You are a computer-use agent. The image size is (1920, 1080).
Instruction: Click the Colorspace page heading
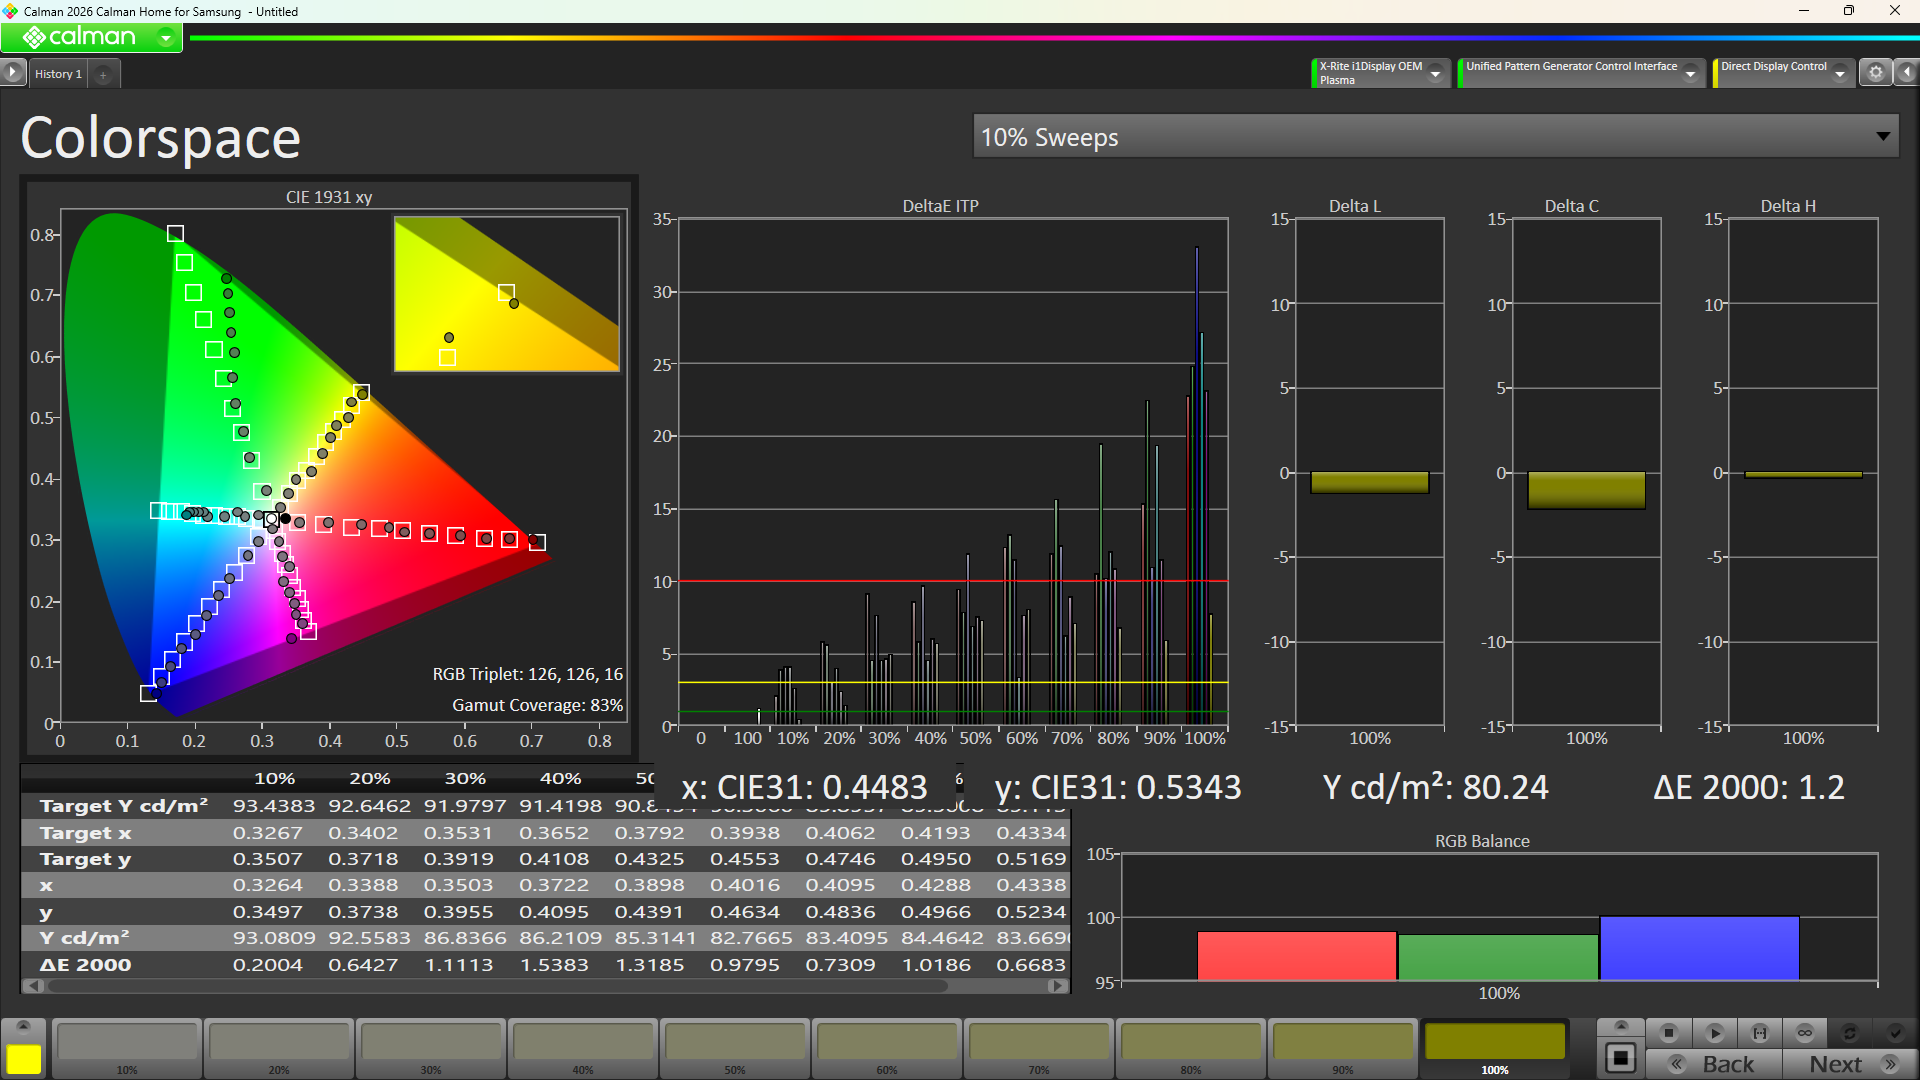(x=160, y=138)
